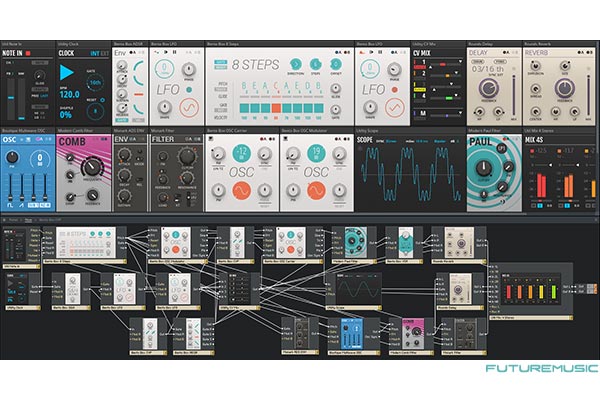Viewport: 600px width, 400px height.
Task: Flip the Mode switch on Monark ENV
Action: pos(140,158)
